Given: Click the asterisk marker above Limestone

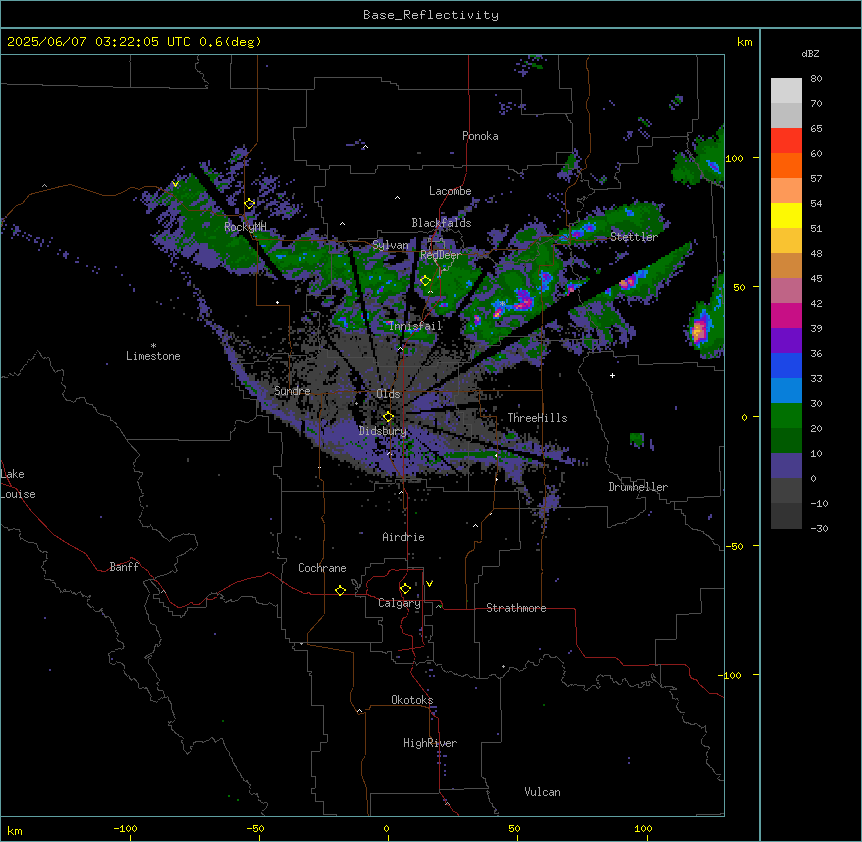Looking at the screenshot, I should 153,346.
